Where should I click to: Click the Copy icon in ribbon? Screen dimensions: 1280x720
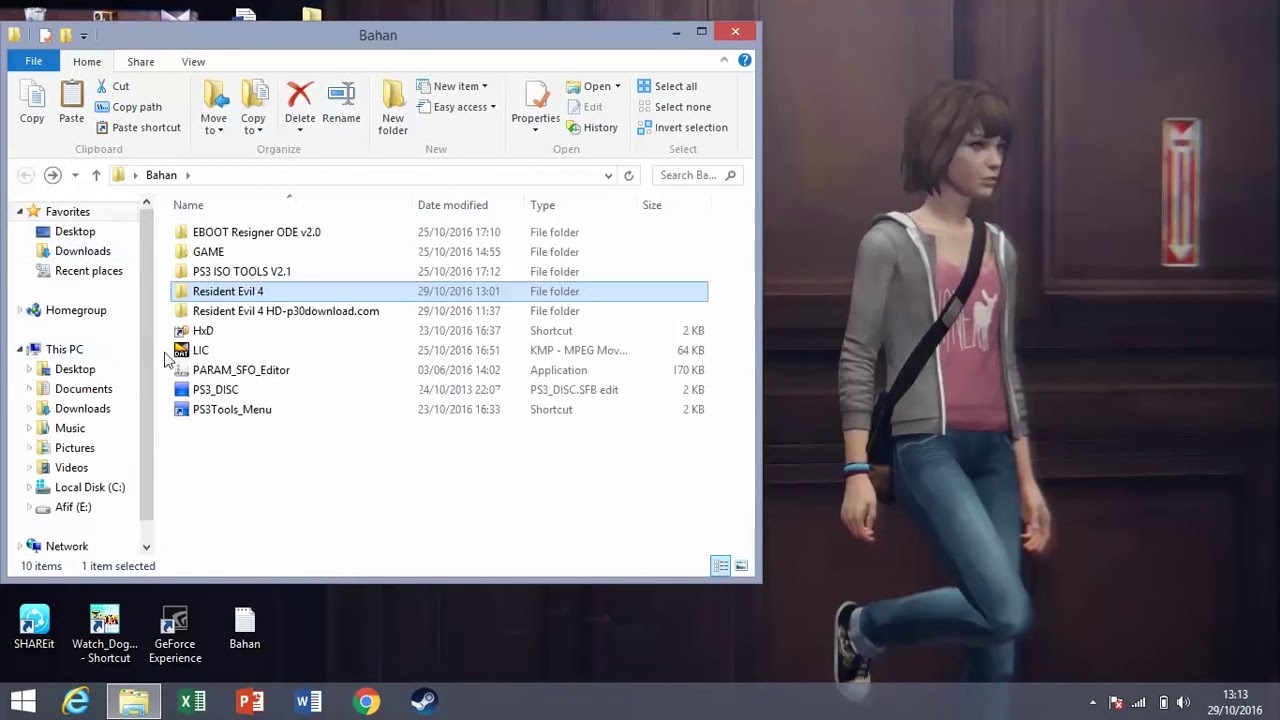tap(32, 103)
